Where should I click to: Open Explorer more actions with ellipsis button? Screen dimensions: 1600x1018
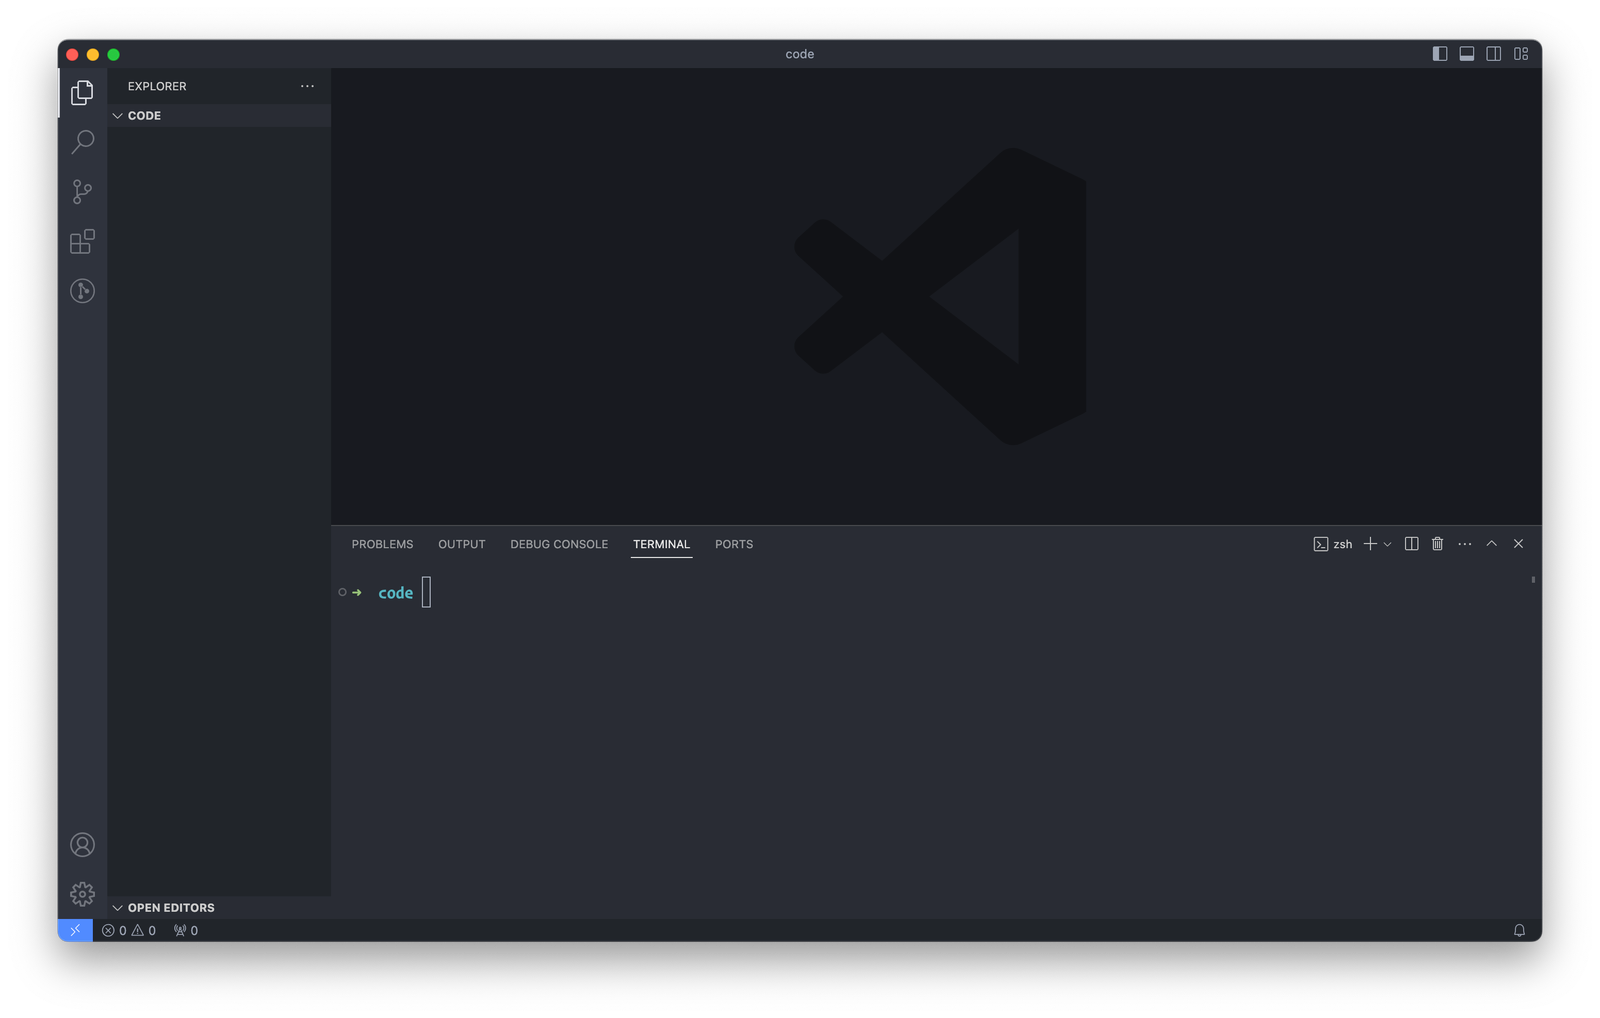click(x=307, y=86)
